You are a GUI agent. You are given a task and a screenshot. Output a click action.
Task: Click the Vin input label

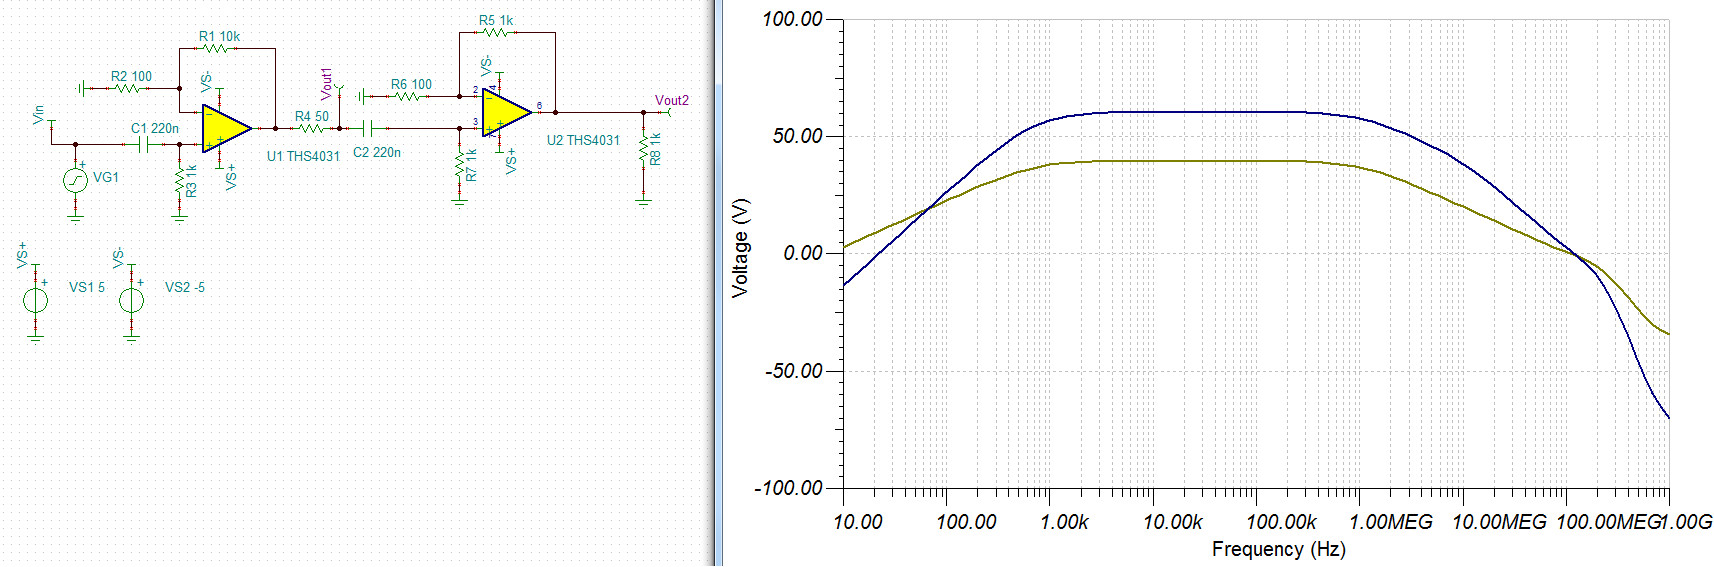[38, 114]
